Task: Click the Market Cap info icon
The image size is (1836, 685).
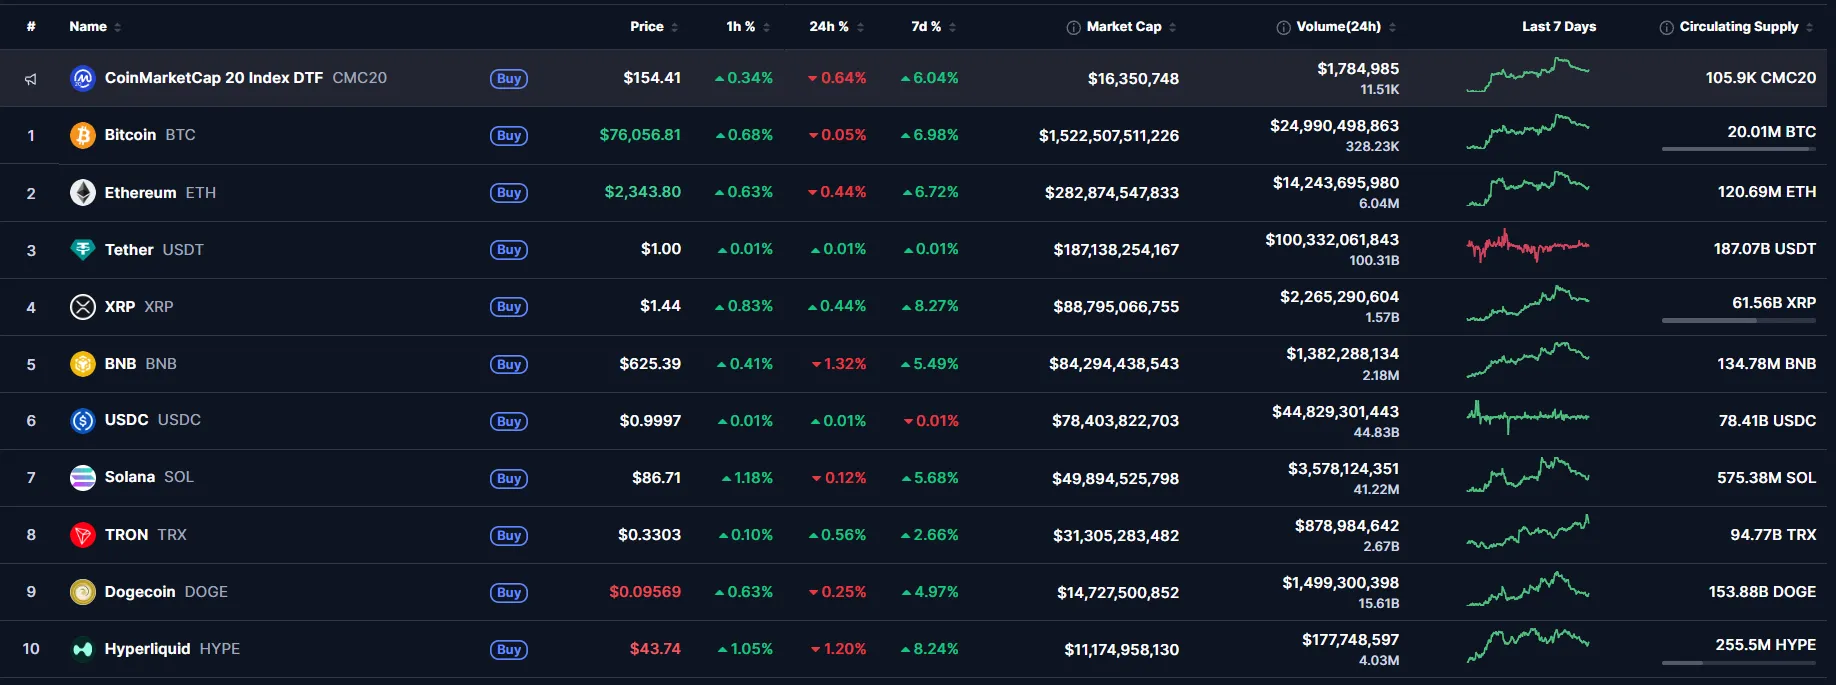Action: point(1073,28)
